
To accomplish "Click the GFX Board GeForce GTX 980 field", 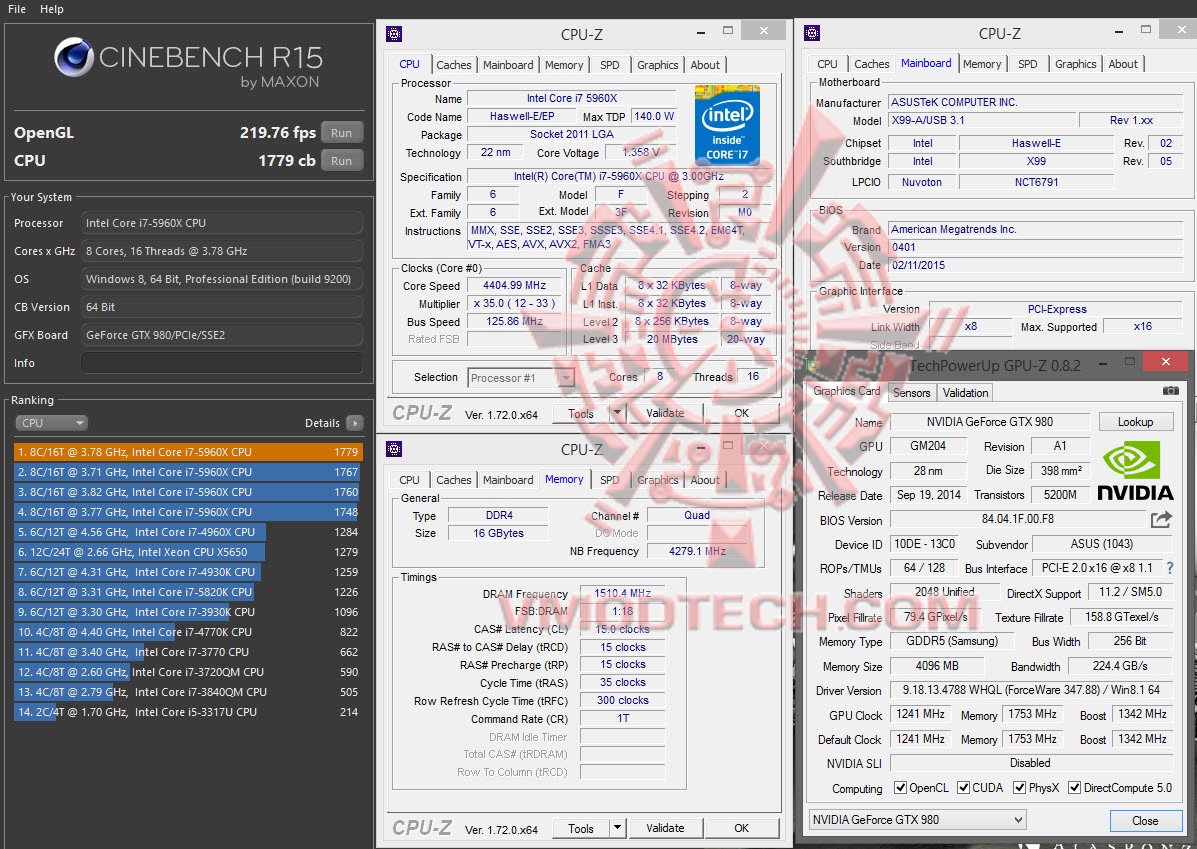I will tap(221, 334).
